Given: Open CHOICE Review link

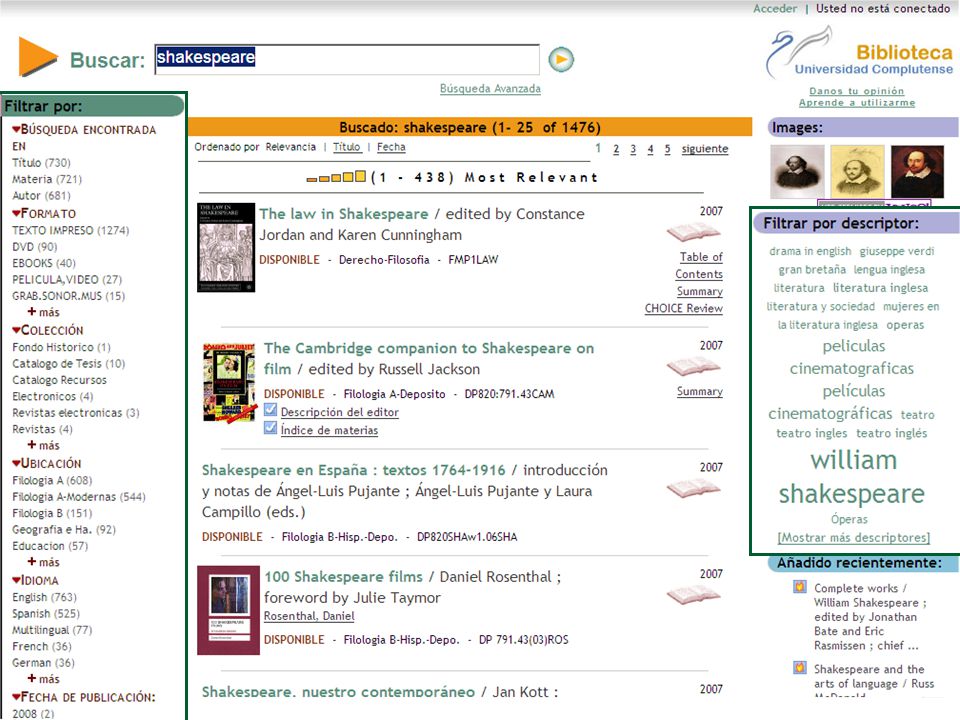Looking at the screenshot, I should click(x=683, y=309).
